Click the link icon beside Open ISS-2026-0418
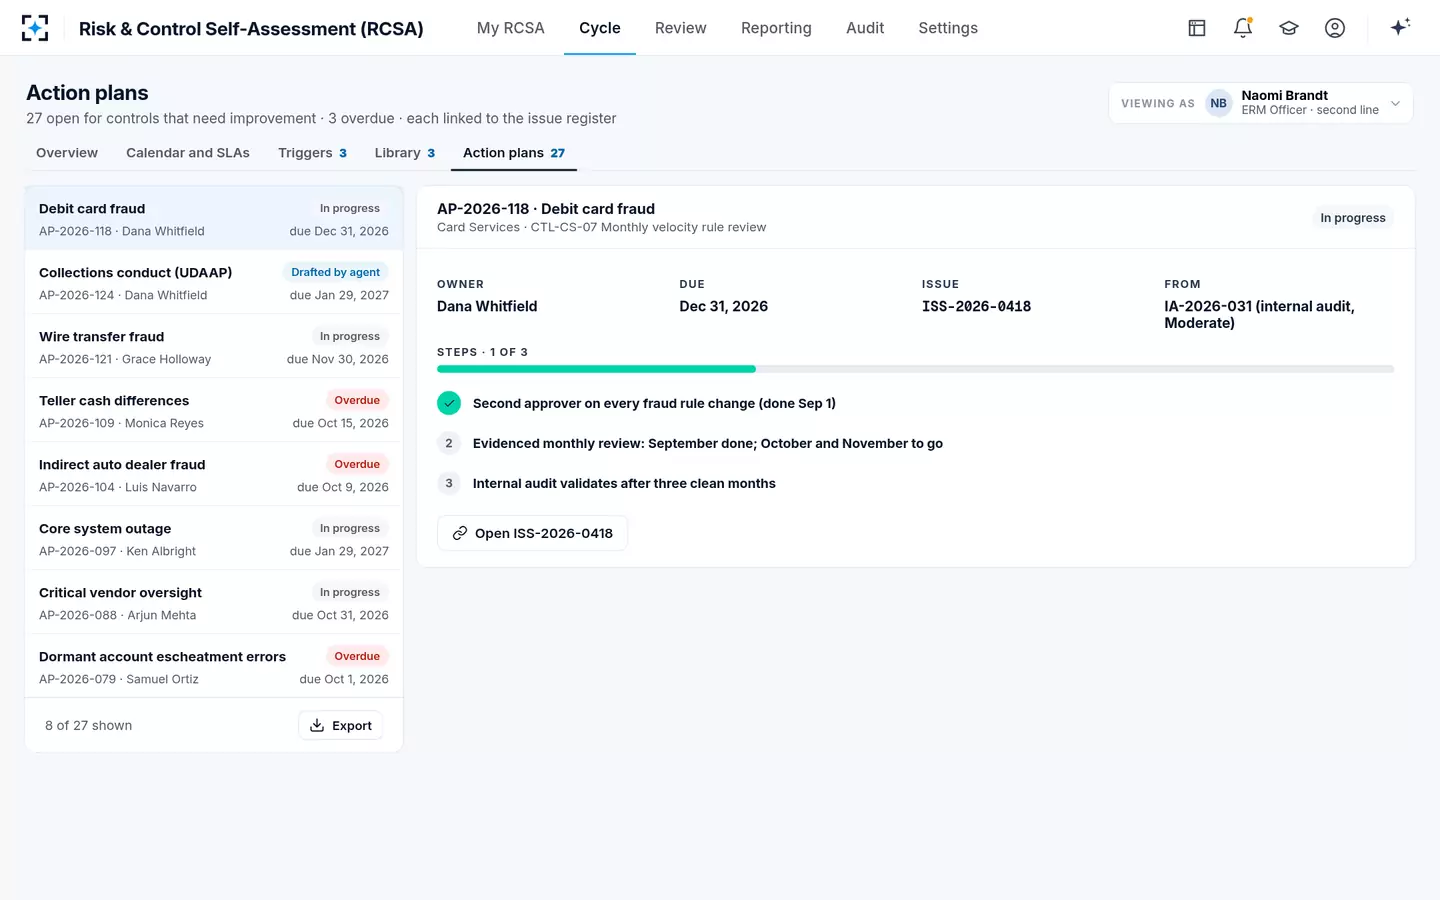This screenshot has width=1440, height=900. (460, 533)
